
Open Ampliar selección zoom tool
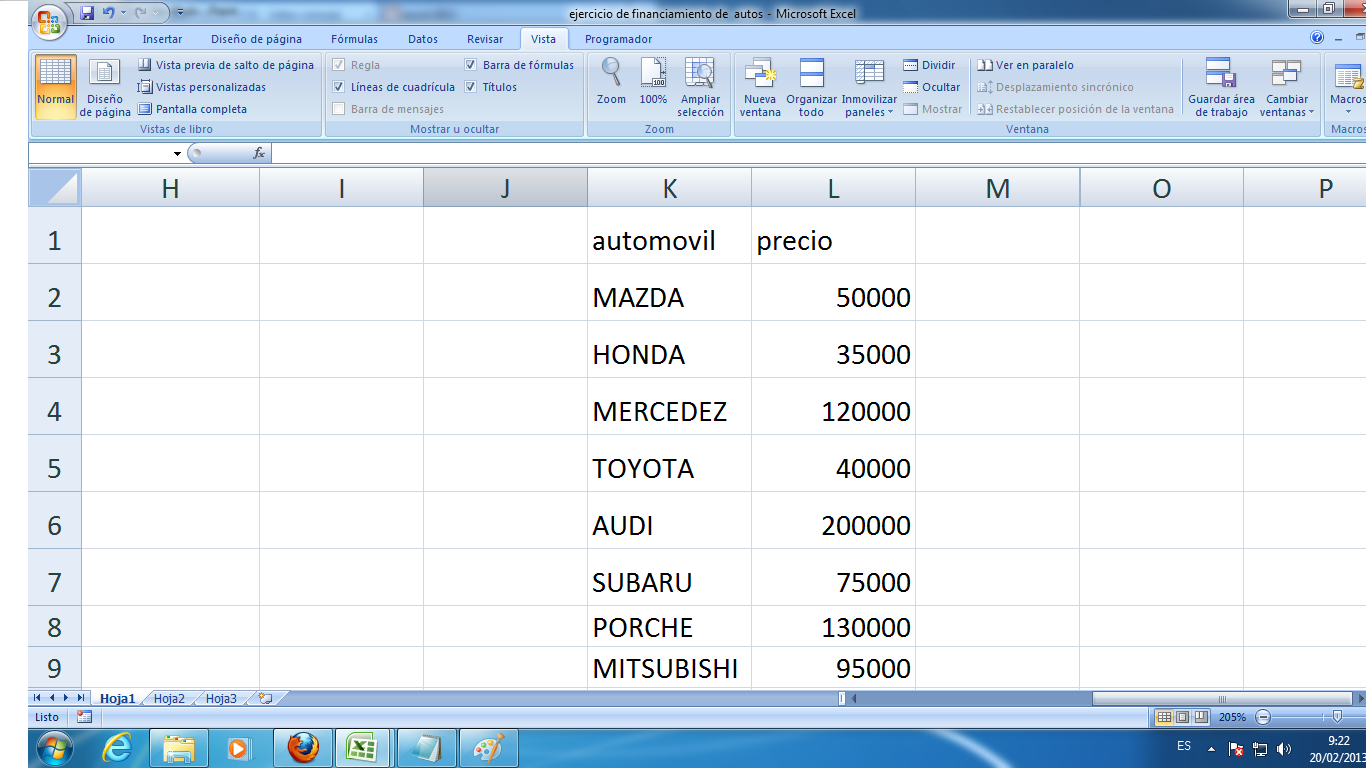[x=700, y=85]
